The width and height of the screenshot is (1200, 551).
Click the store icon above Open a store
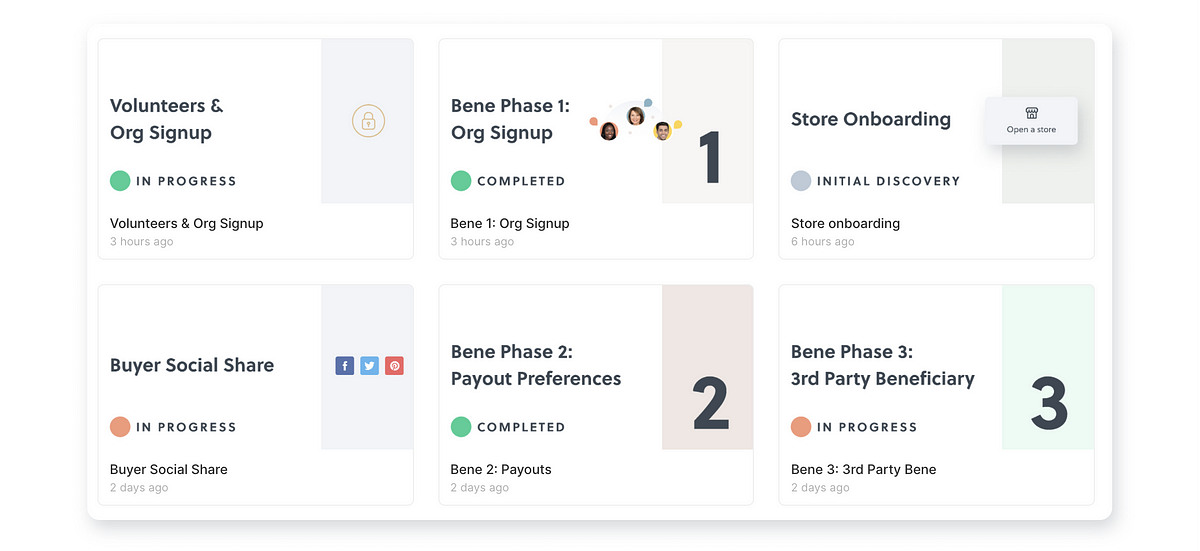[x=1031, y=113]
